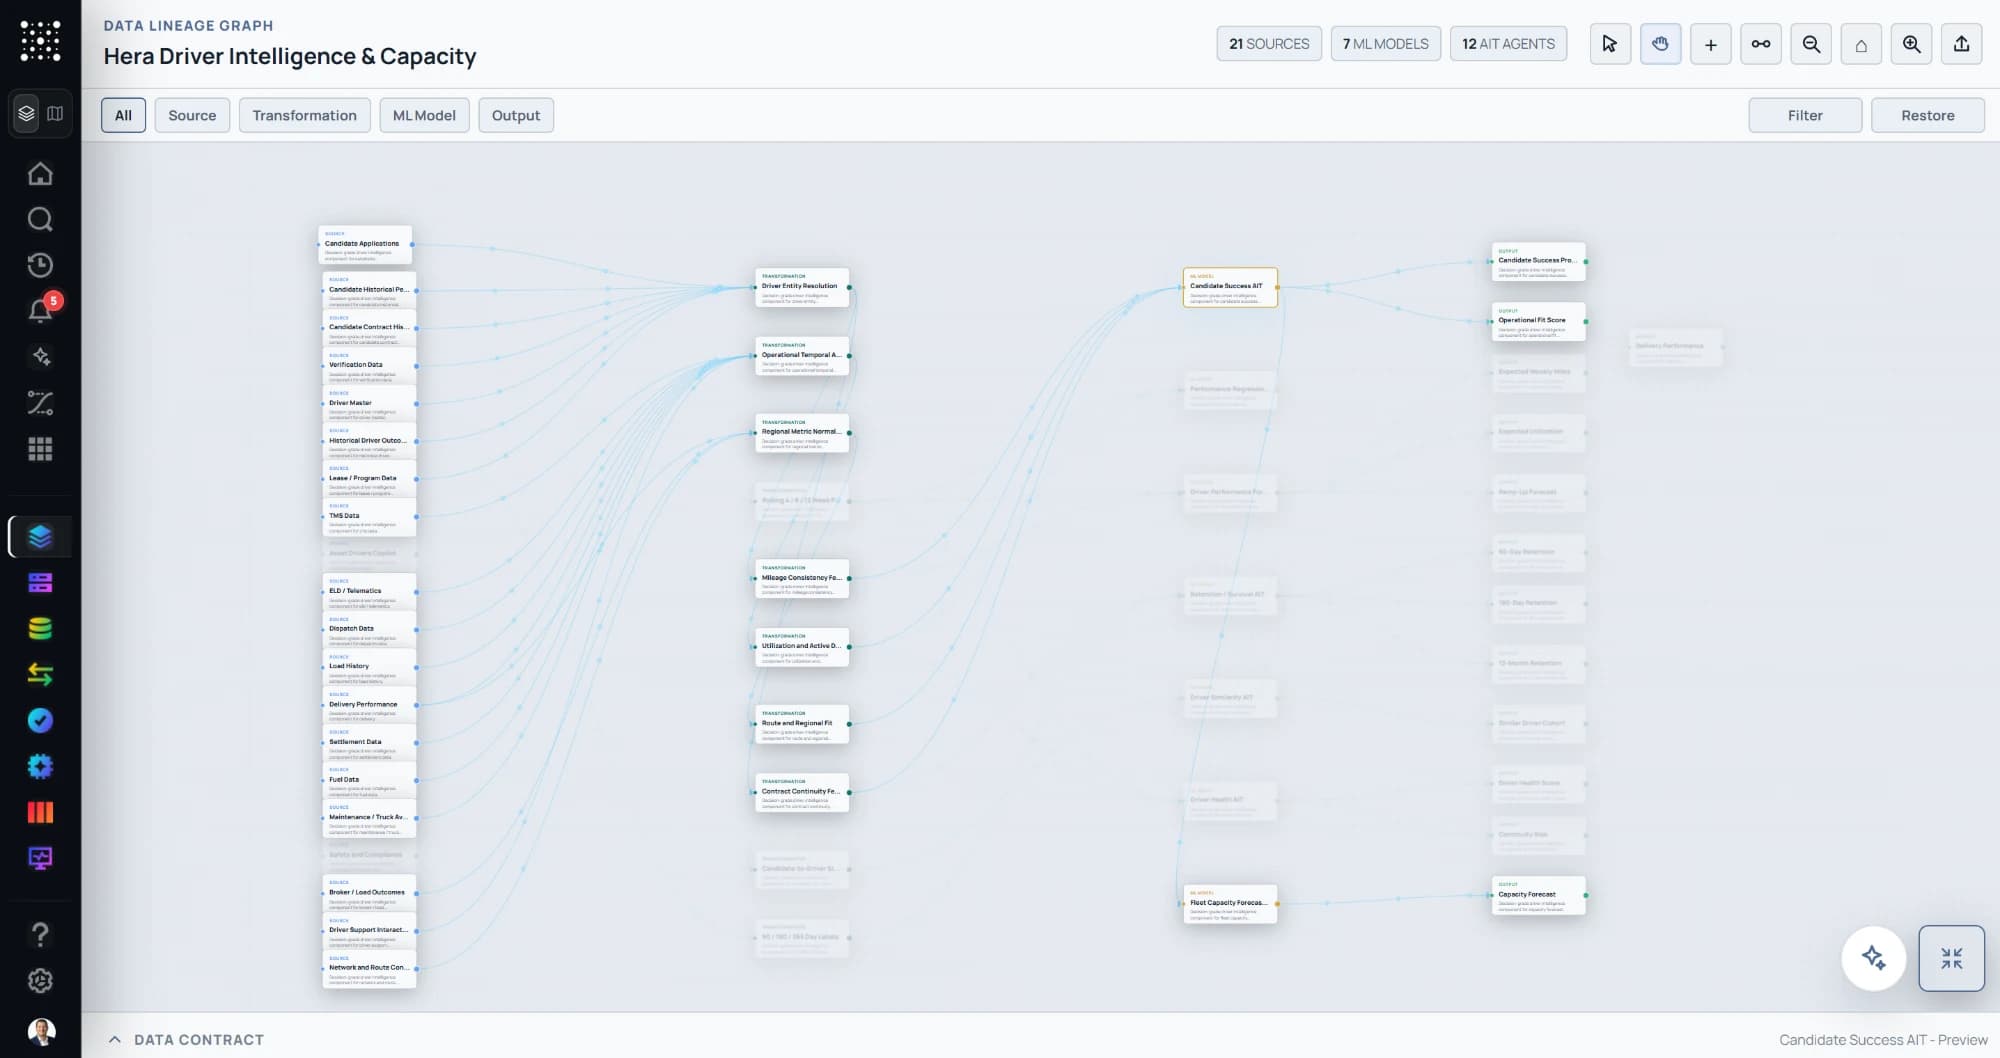Open the sidebar search icon

(40, 219)
